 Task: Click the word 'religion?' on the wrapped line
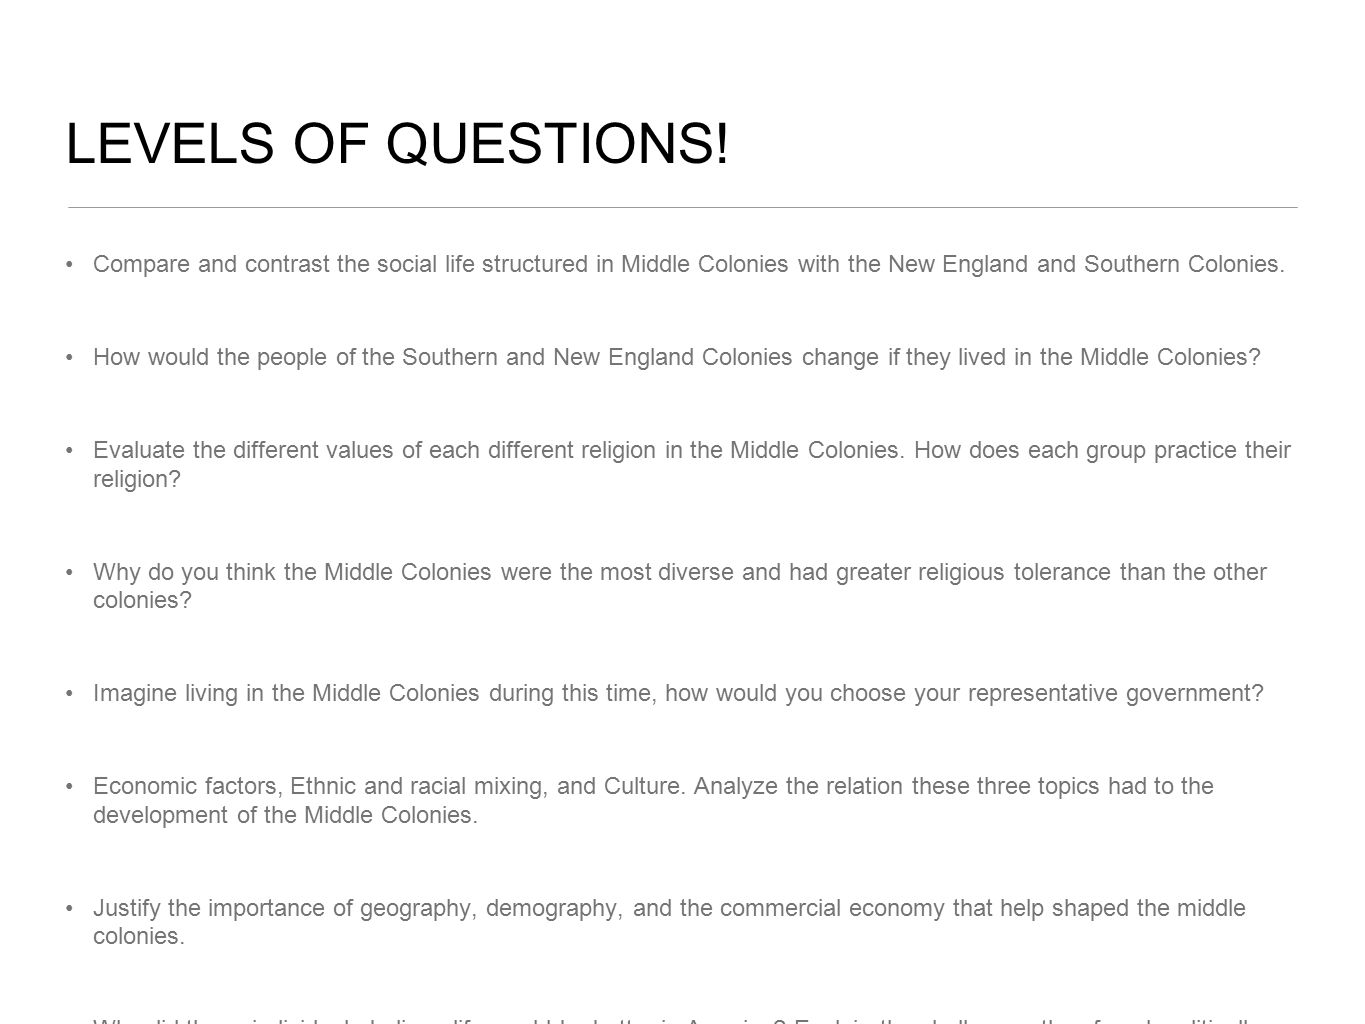coord(137,479)
